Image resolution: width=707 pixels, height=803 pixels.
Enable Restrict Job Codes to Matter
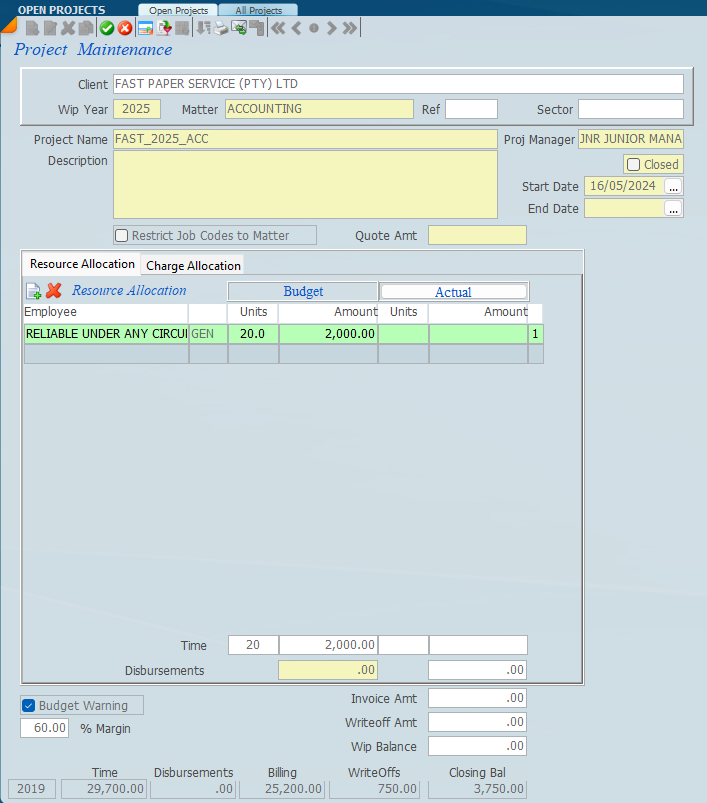(x=122, y=236)
